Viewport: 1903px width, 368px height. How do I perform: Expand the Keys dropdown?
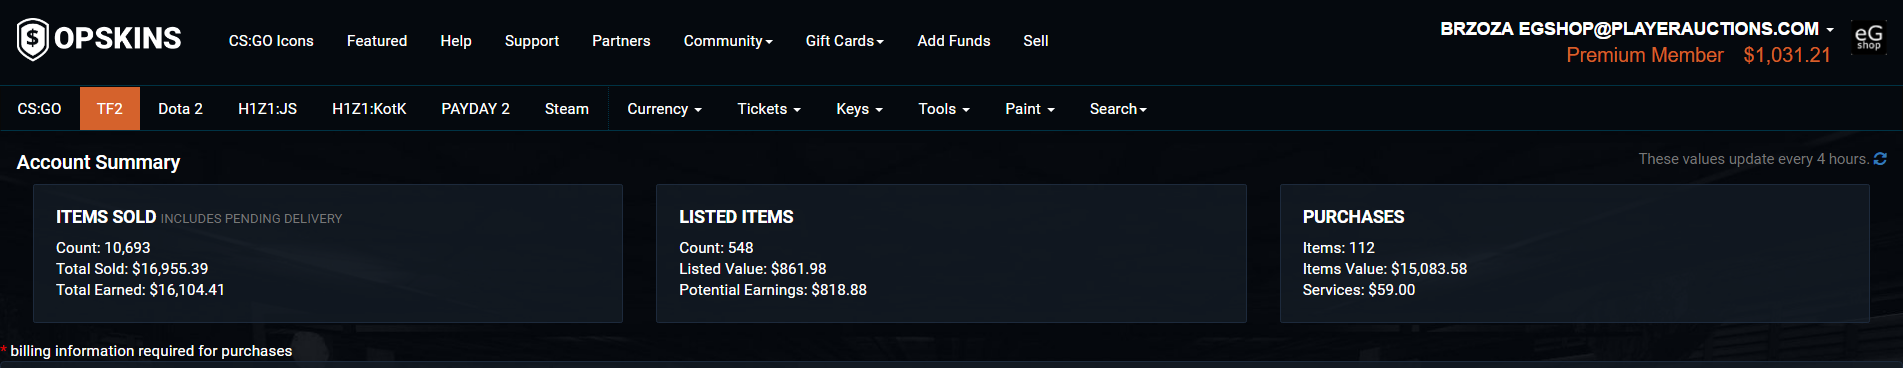(x=859, y=109)
